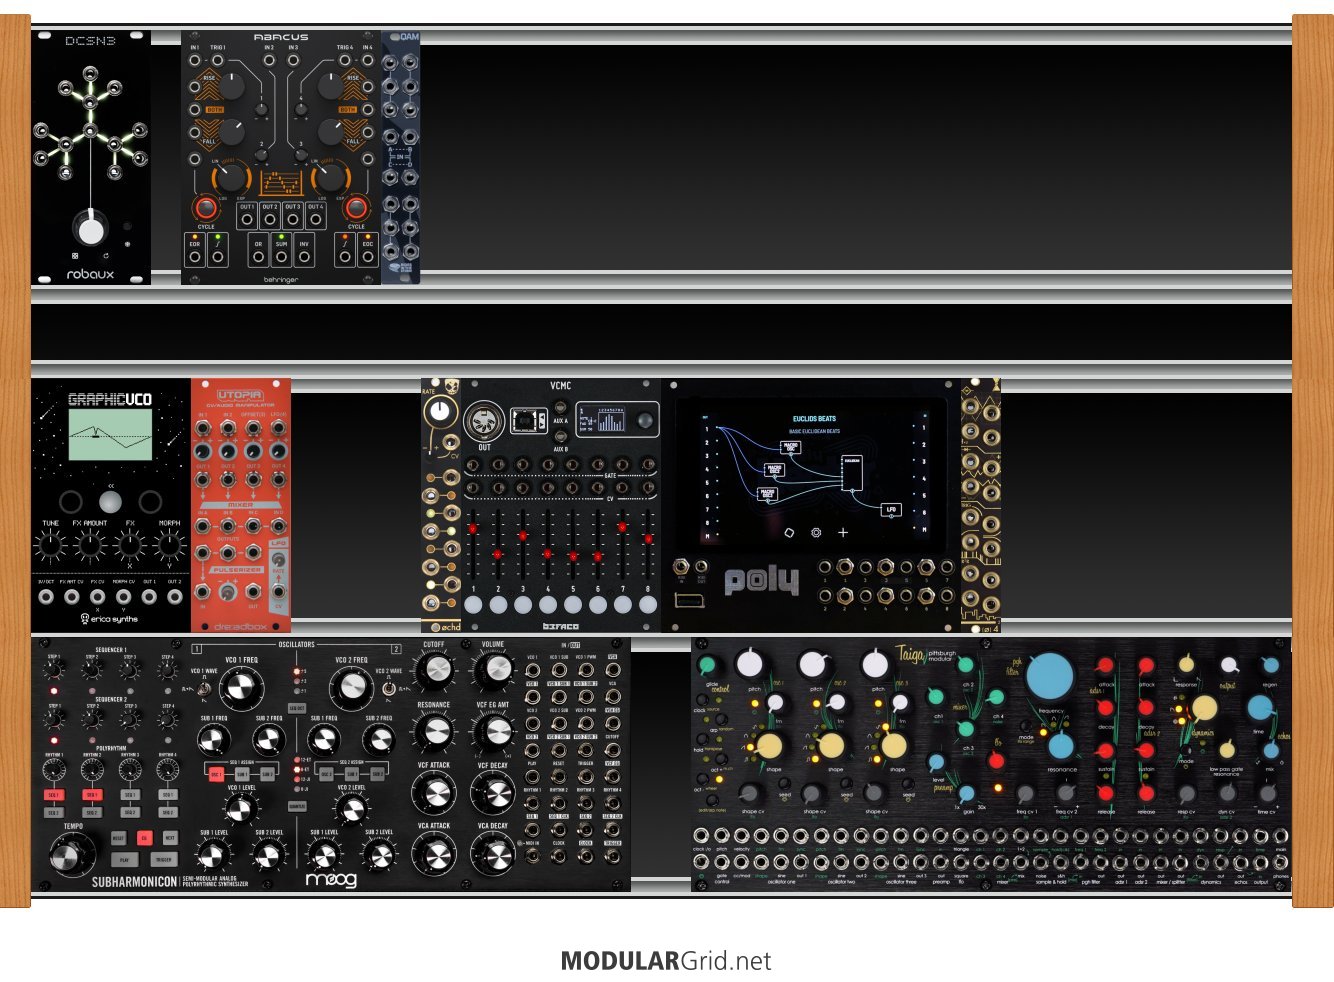Click the SEQ OCT button on Subharmonicon
This screenshot has height=982, width=1334.
click(x=296, y=709)
